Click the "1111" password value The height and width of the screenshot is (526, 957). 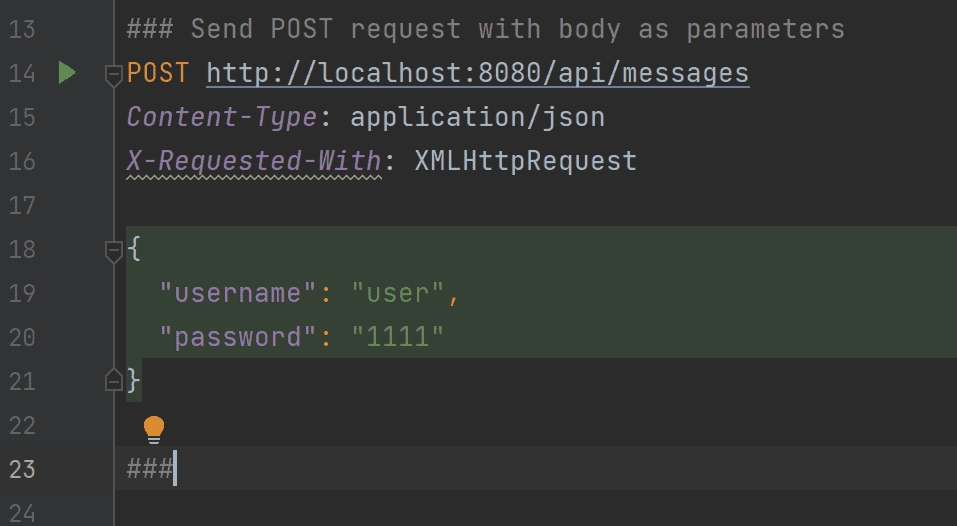[x=397, y=337]
